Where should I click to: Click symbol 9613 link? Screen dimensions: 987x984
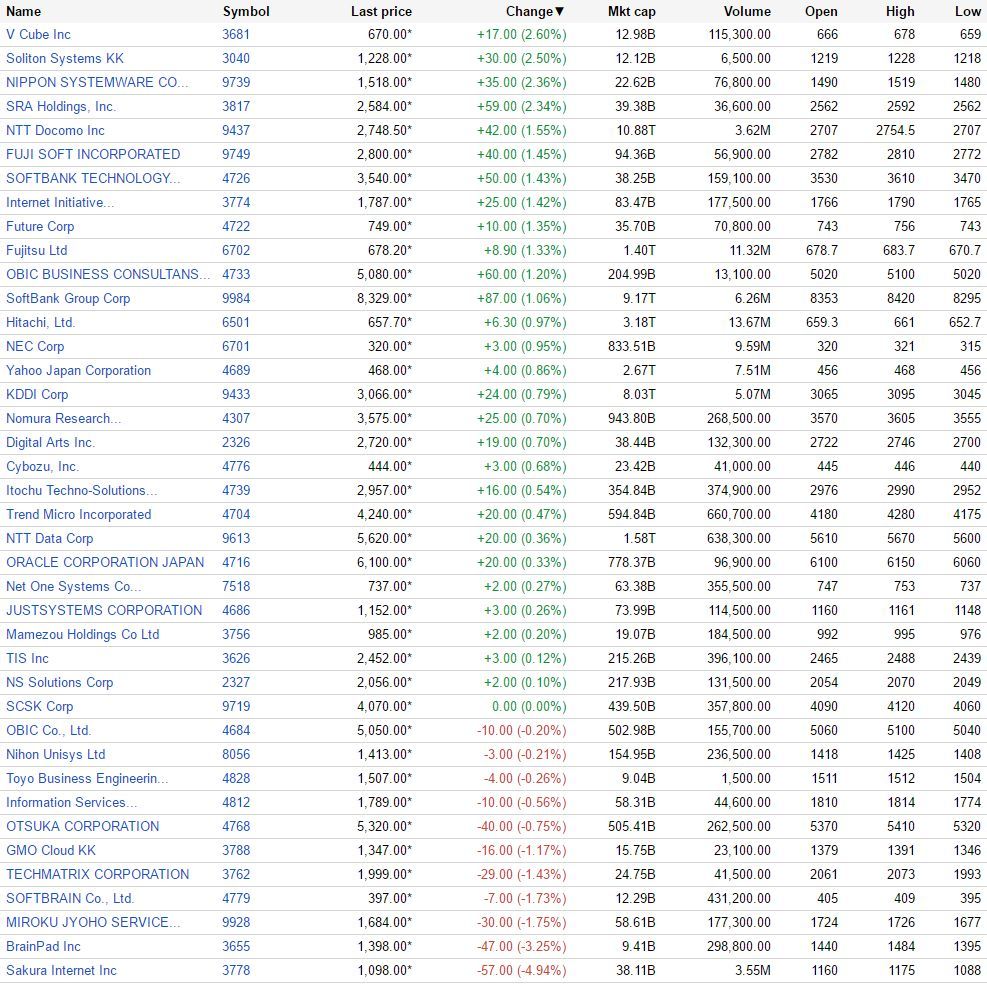click(x=236, y=538)
